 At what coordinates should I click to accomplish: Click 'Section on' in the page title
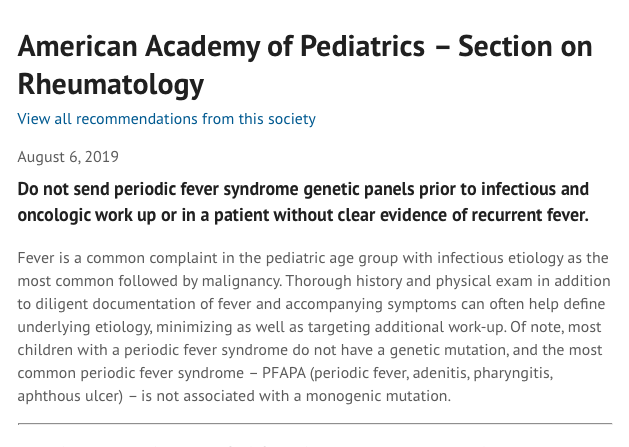(525, 47)
